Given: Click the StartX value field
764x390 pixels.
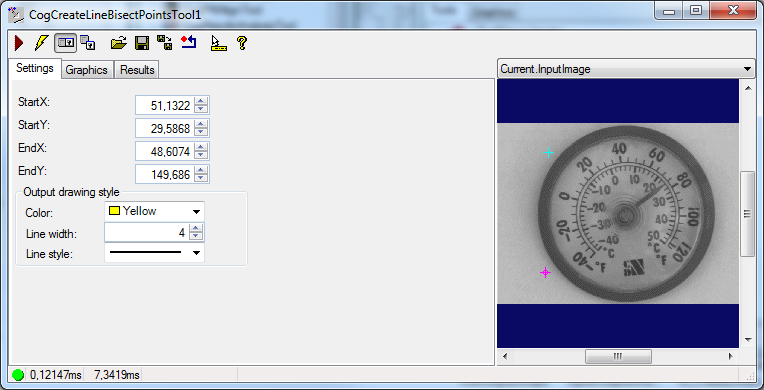Looking at the screenshot, I should pyautogui.click(x=165, y=105).
